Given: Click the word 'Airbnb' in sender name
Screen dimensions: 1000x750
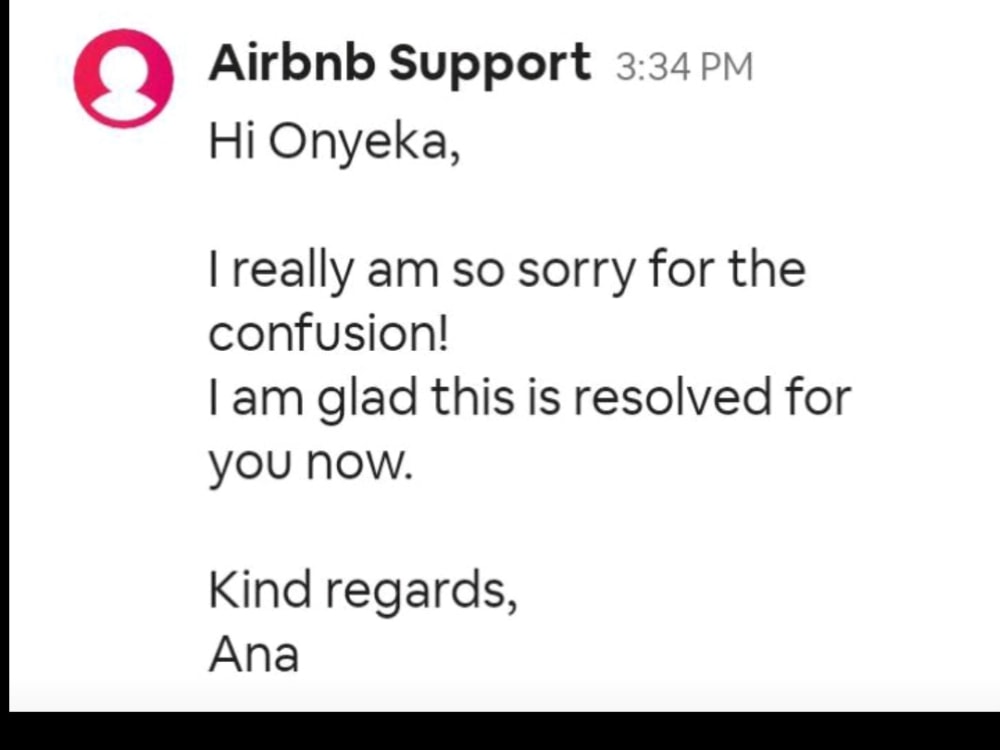Looking at the screenshot, I should [x=292, y=63].
